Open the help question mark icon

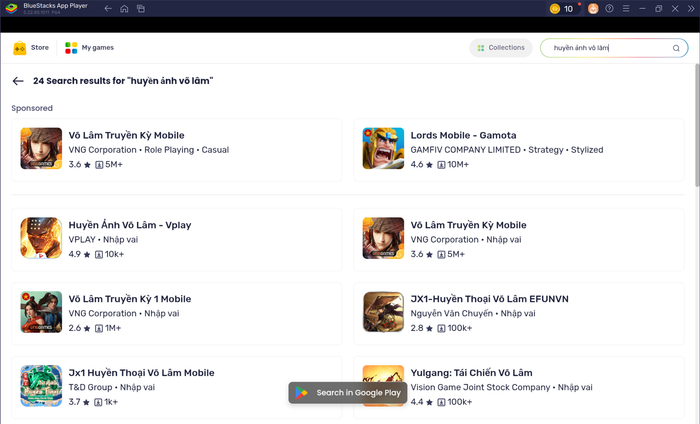click(609, 8)
